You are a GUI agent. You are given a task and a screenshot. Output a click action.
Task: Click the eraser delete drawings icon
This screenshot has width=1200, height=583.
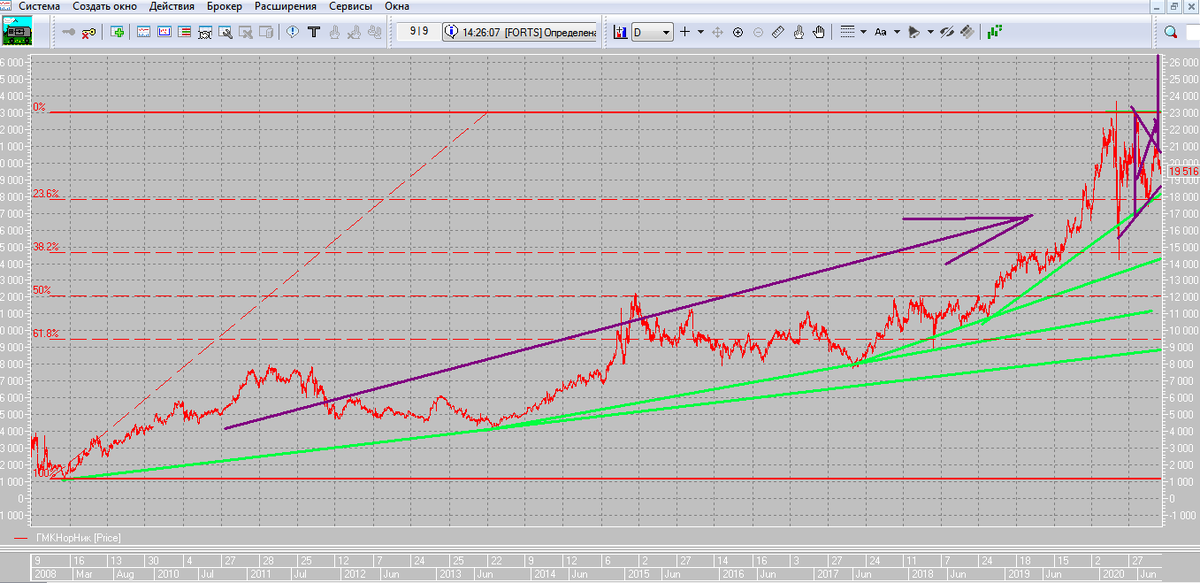967,32
